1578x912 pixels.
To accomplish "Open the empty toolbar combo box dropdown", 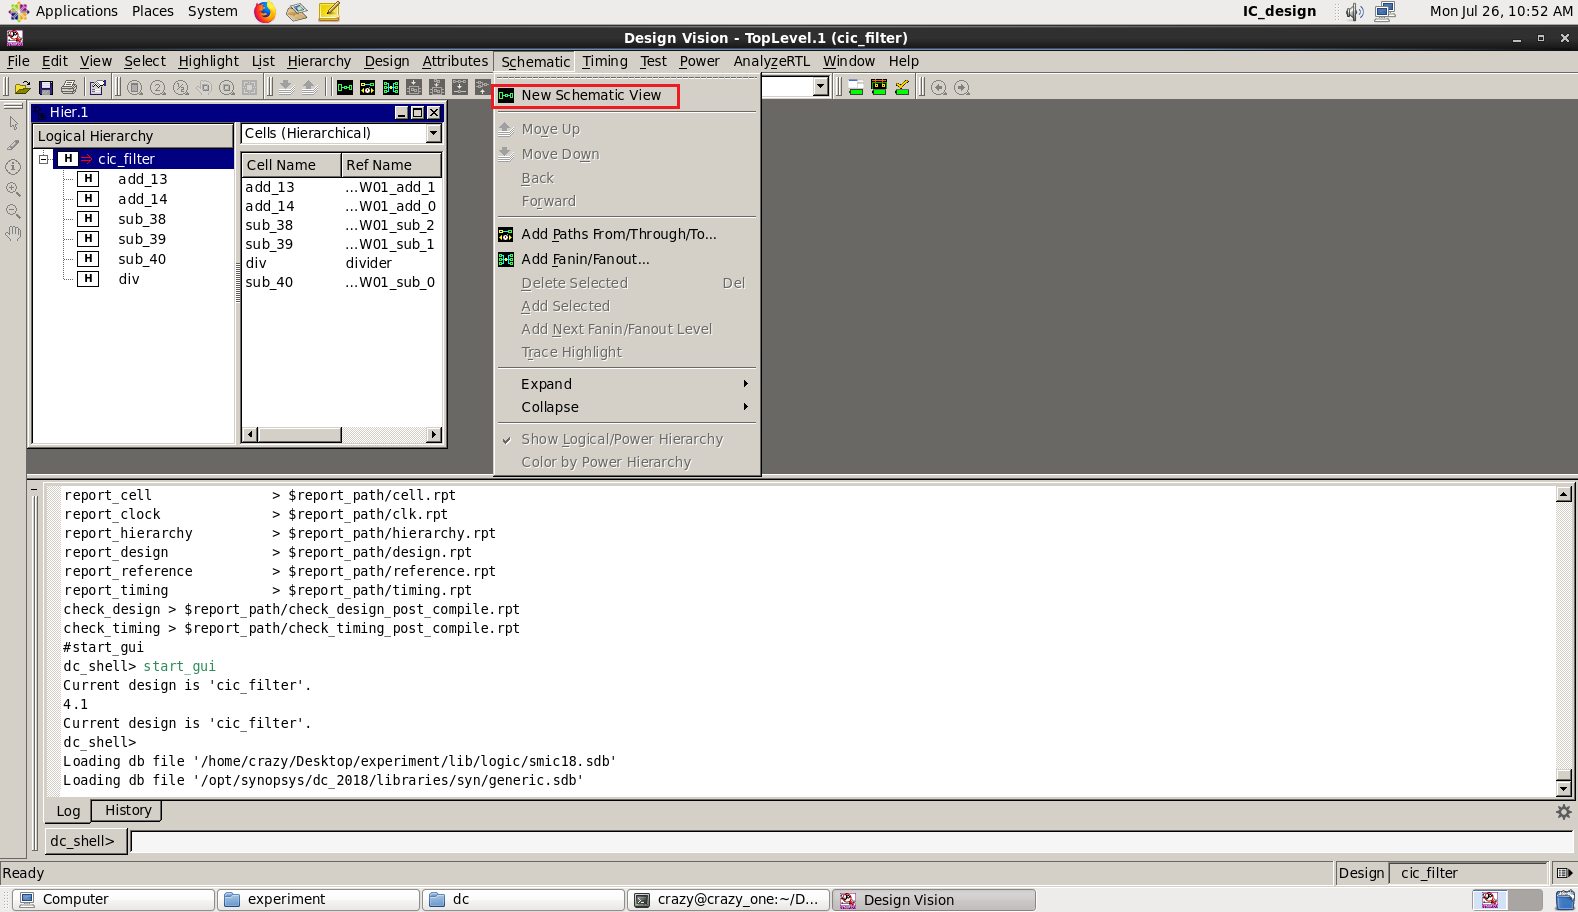I will (x=821, y=87).
